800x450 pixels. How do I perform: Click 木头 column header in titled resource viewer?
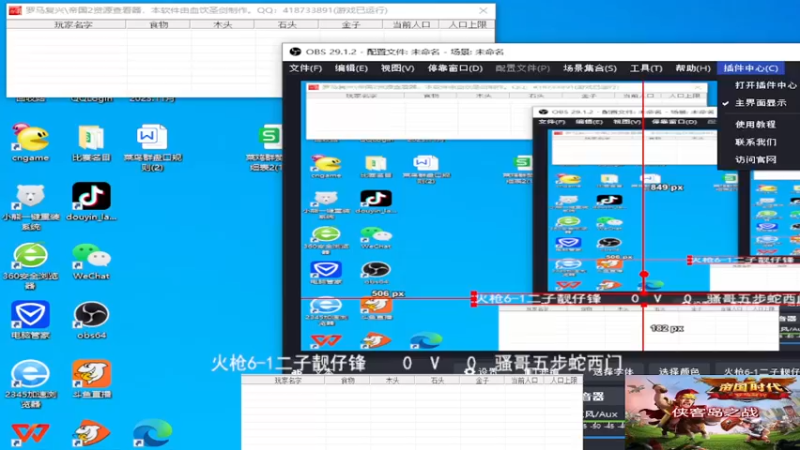pyautogui.click(x=222, y=24)
